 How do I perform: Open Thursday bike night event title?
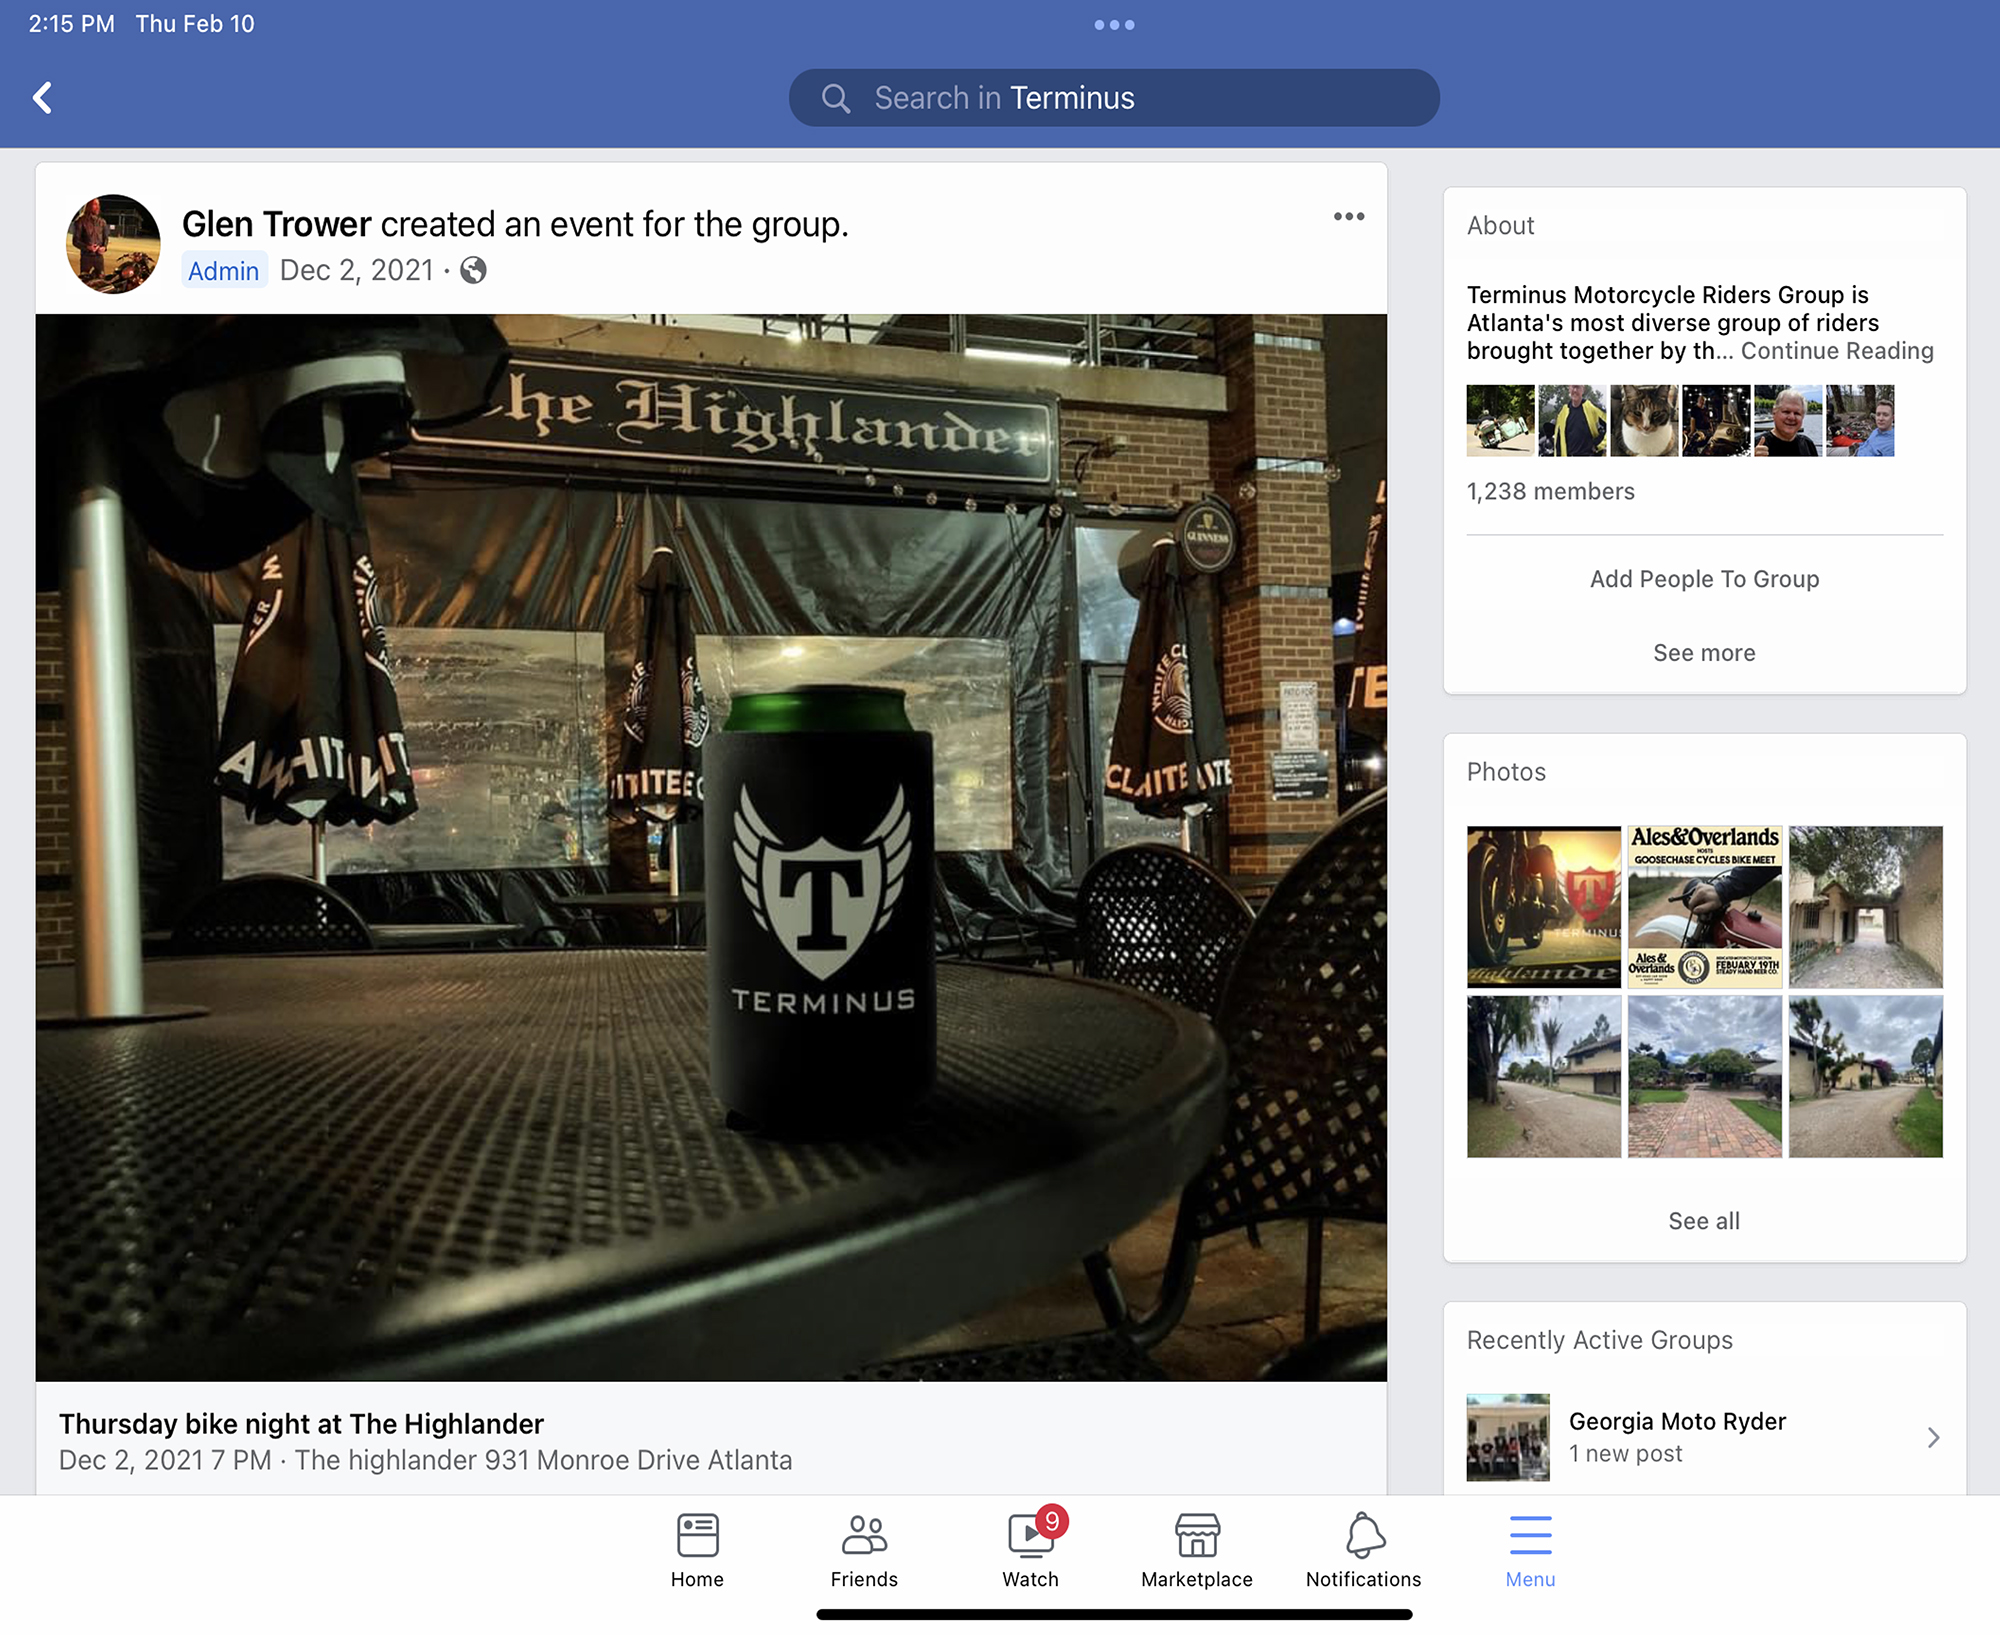(x=301, y=1423)
